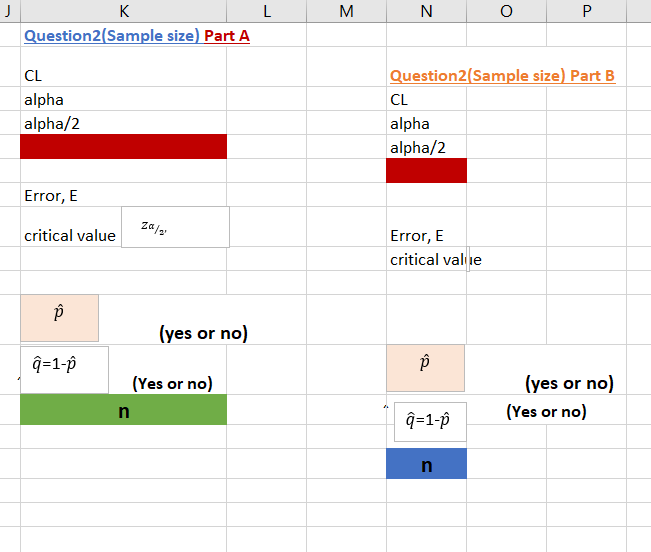Select the p-hat peach box in Part B
The height and width of the screenshot is (552, 651).
pyautogui.click(x=426, y=368)
